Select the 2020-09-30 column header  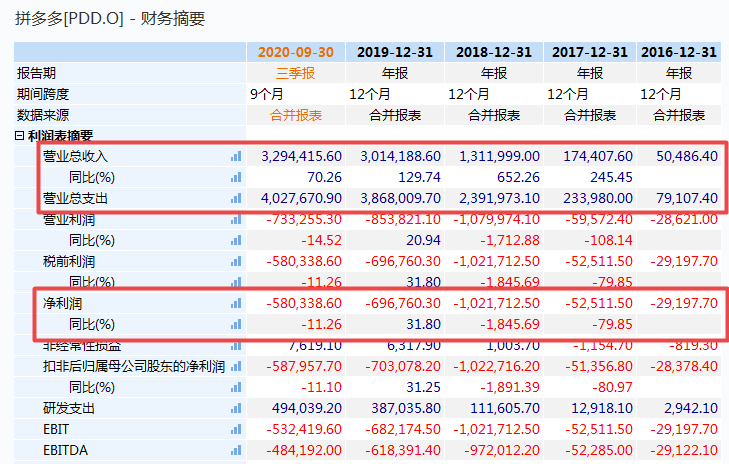295,52
